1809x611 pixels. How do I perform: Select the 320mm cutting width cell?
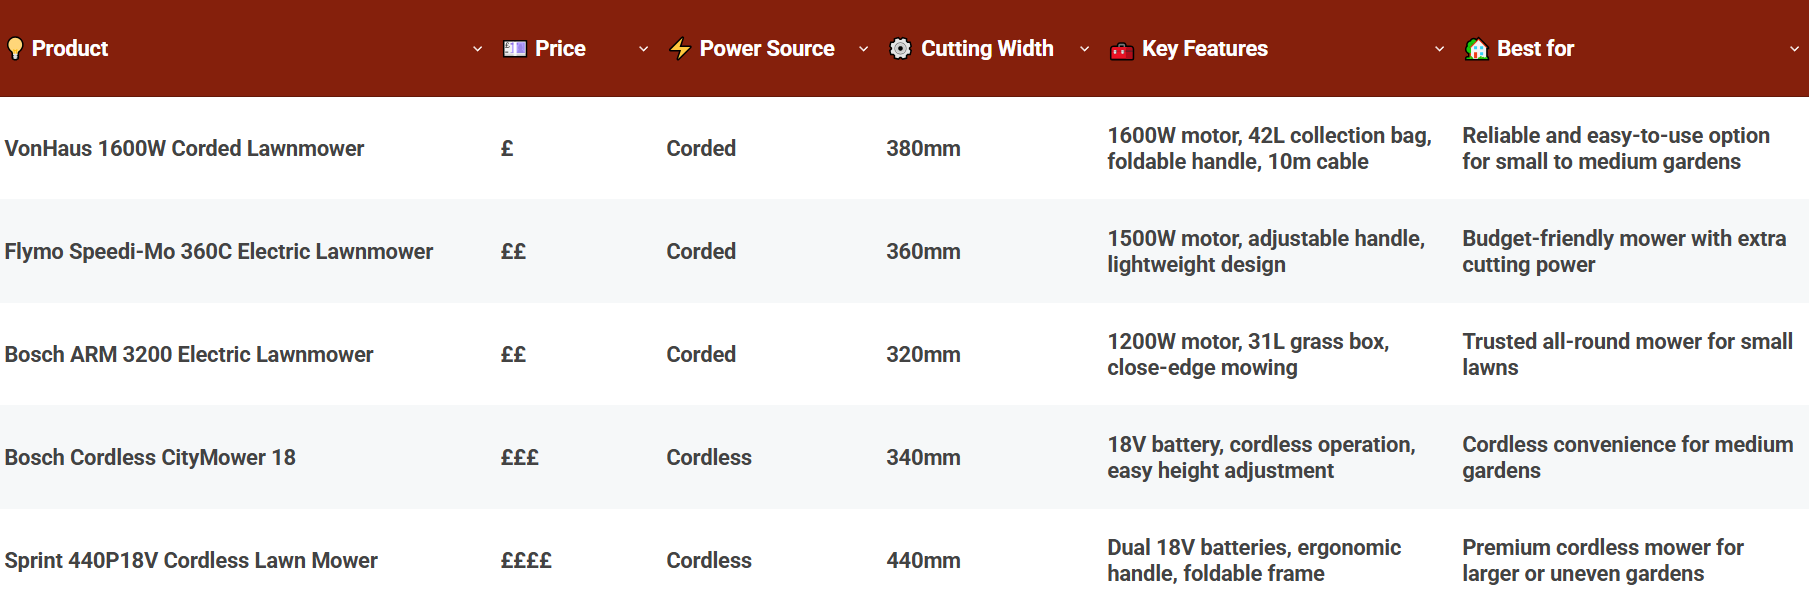(x=923, y=355)
